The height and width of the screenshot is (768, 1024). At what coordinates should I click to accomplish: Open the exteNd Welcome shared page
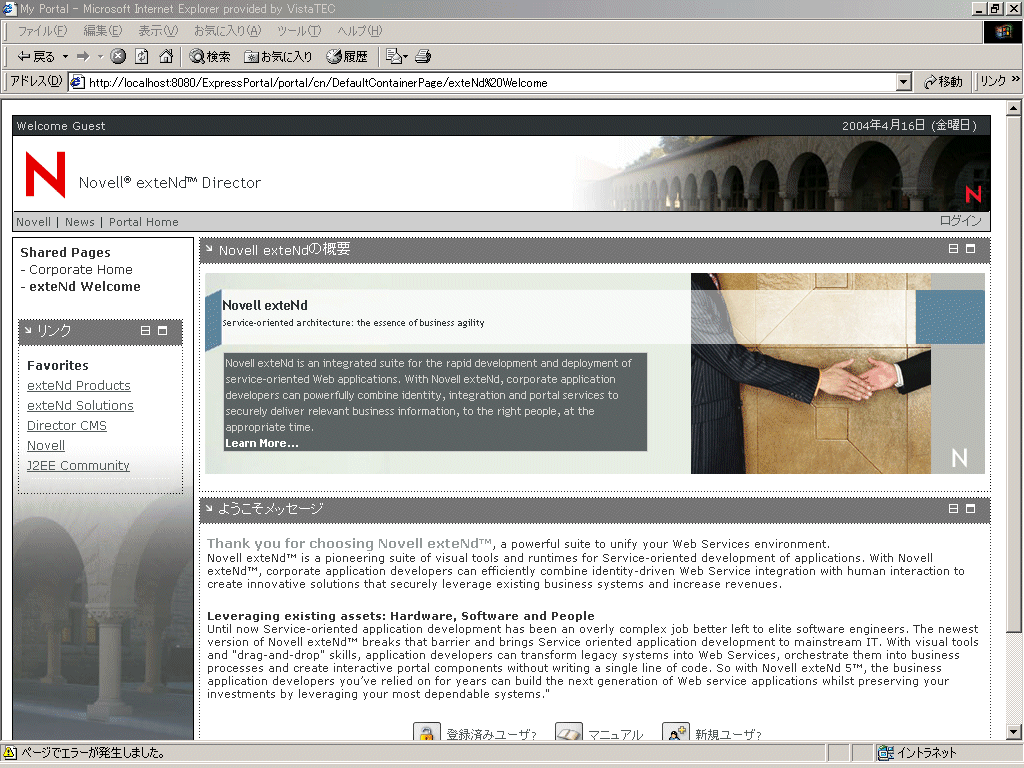tap(85, 287)
